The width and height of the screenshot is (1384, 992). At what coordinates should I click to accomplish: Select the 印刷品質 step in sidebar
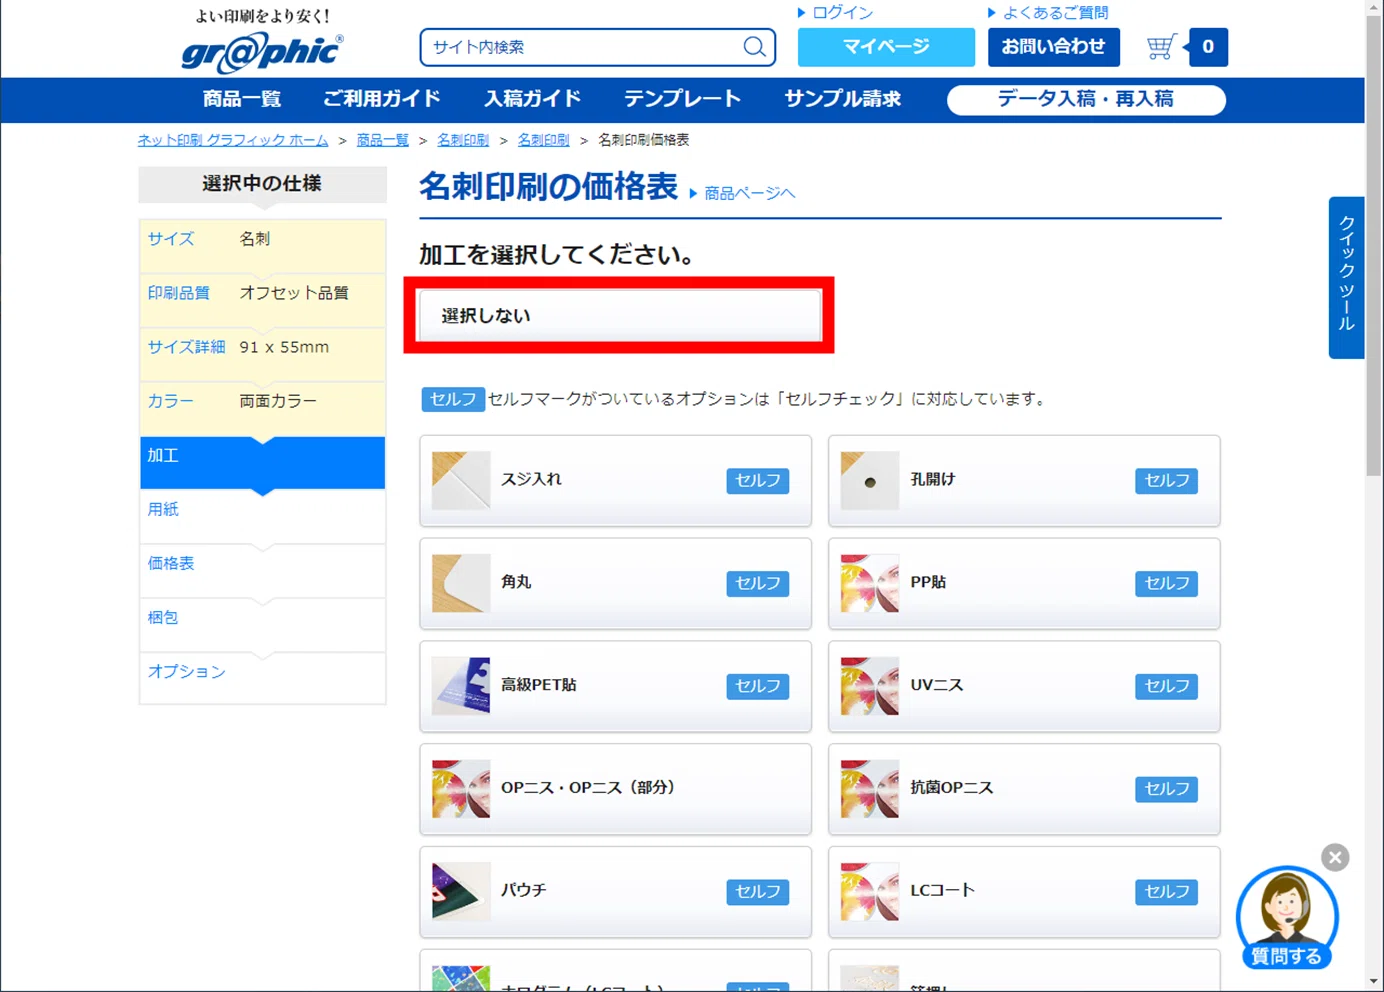pos(262,299)
